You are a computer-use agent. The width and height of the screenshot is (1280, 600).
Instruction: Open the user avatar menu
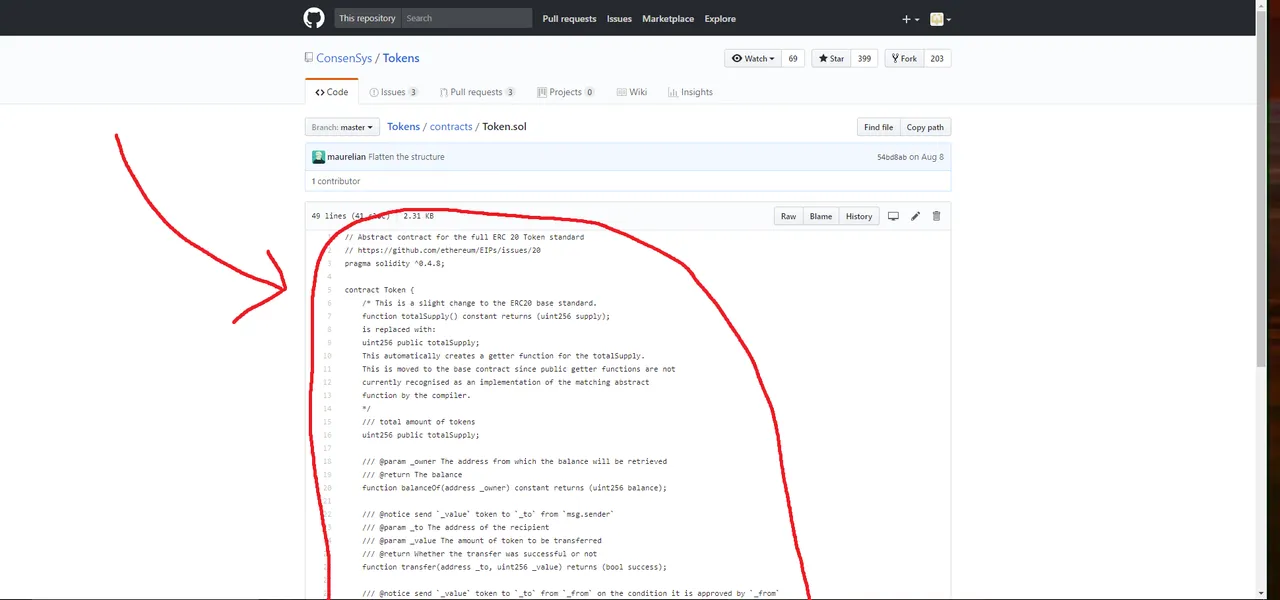(940, 19)
